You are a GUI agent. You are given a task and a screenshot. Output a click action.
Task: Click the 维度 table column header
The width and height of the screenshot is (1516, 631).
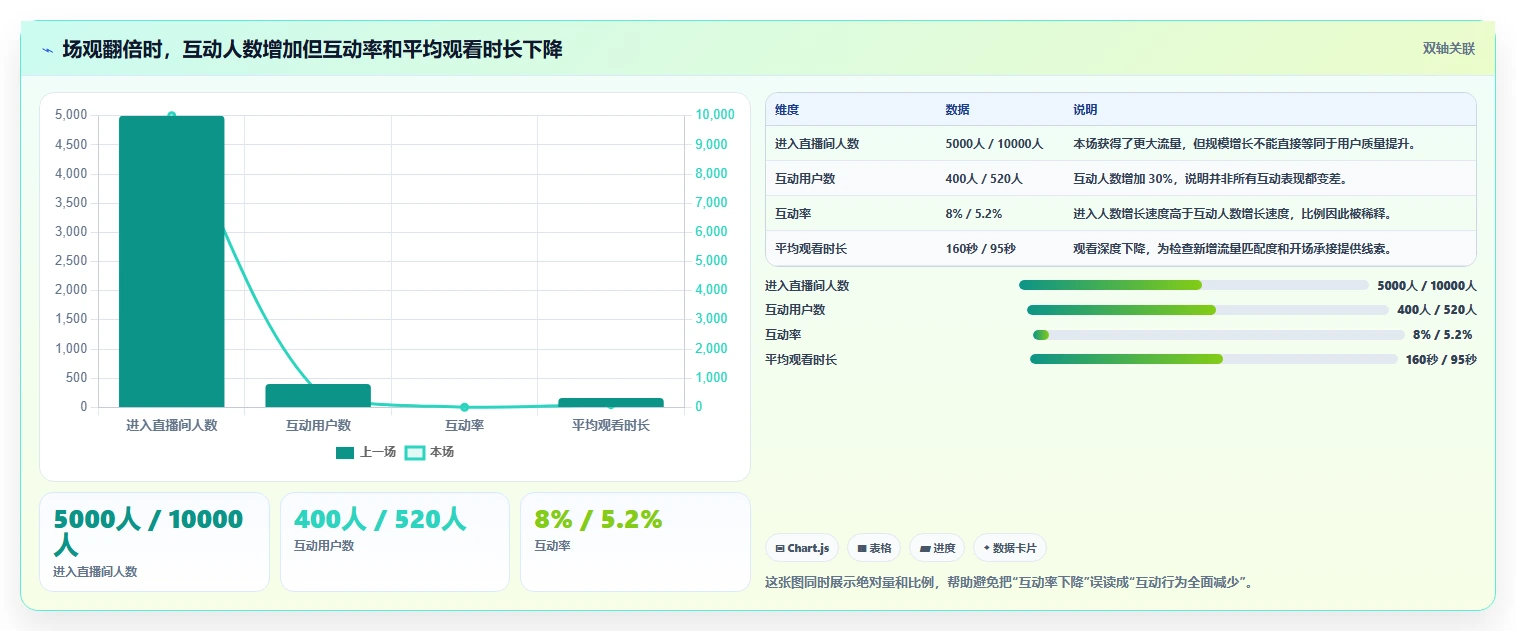[787, 109]
